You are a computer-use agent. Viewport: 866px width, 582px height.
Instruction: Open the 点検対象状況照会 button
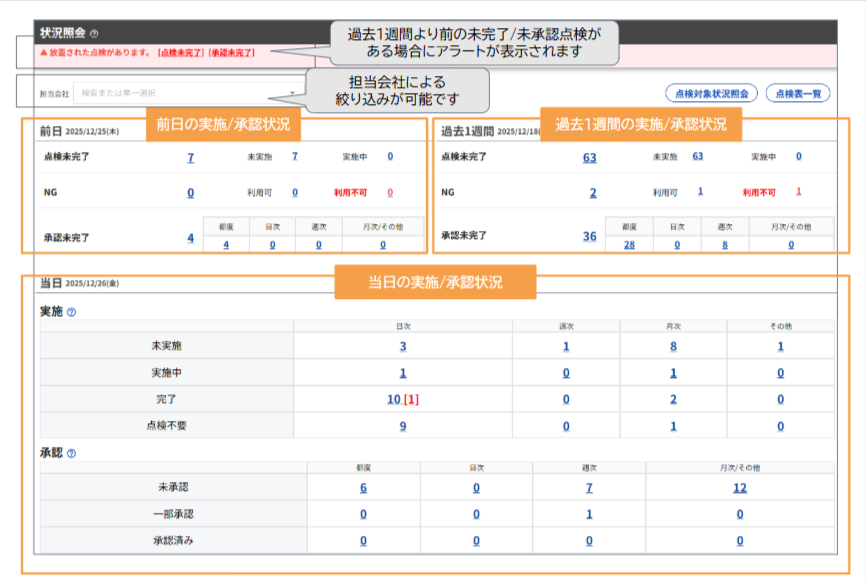(711, 93)
